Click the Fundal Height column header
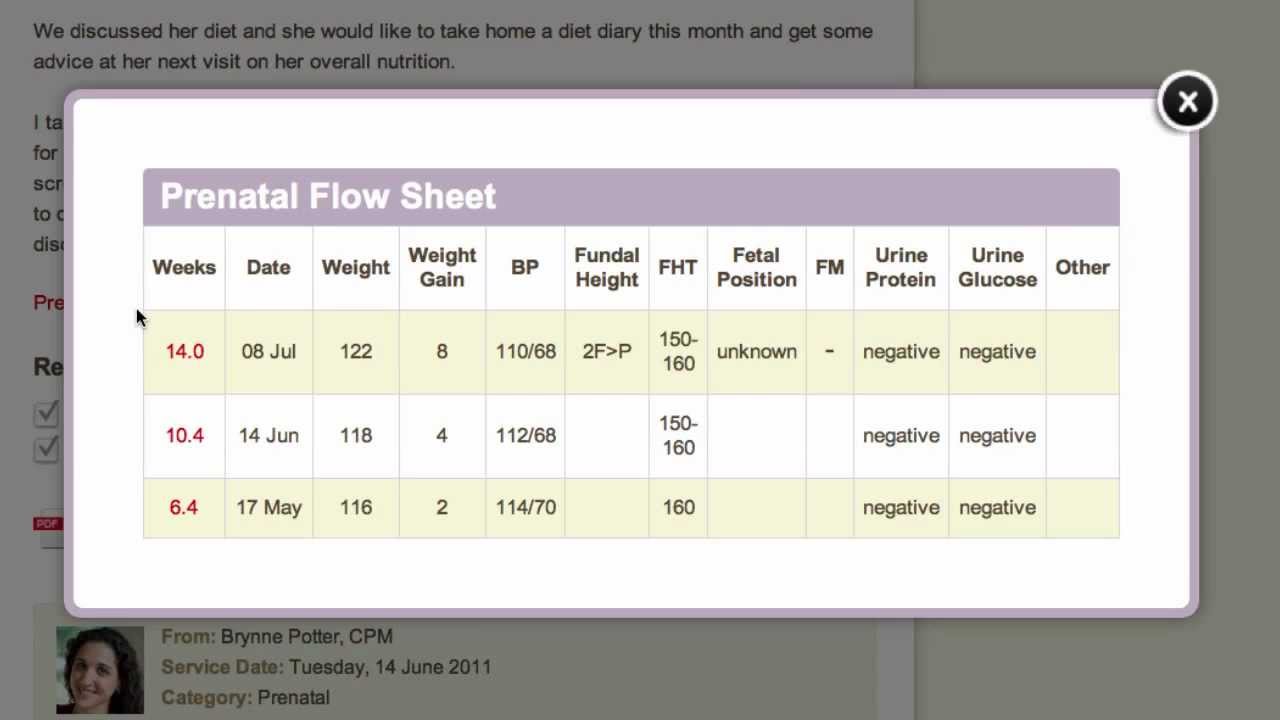This screenshot has height=720, width=1280. click(606, 268)
